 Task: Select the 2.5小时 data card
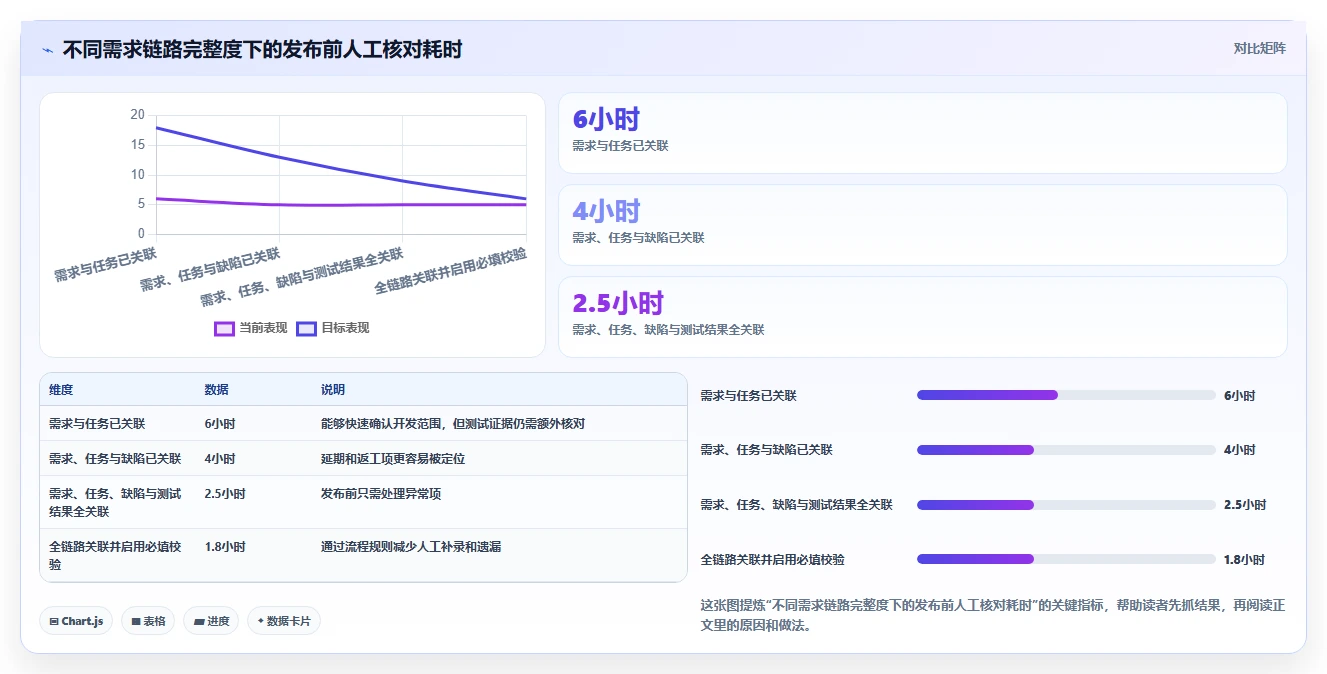(922, 317)
